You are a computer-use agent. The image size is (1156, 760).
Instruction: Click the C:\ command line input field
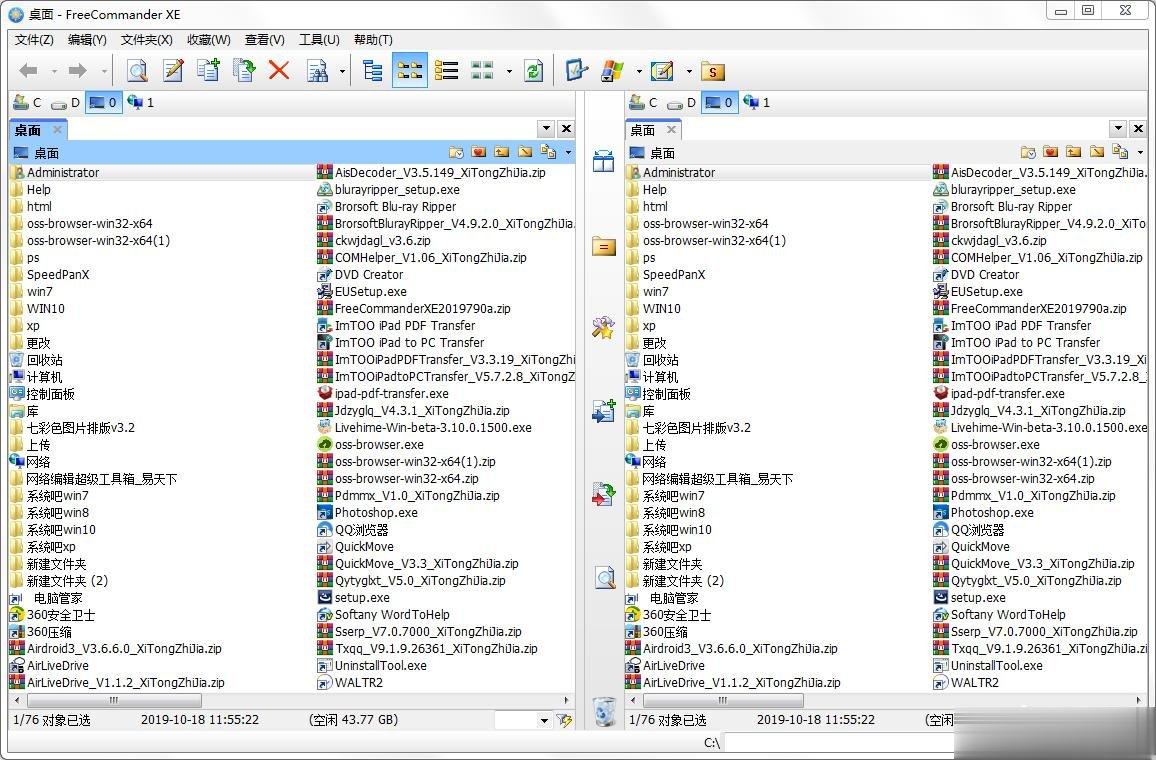(840, 742)
